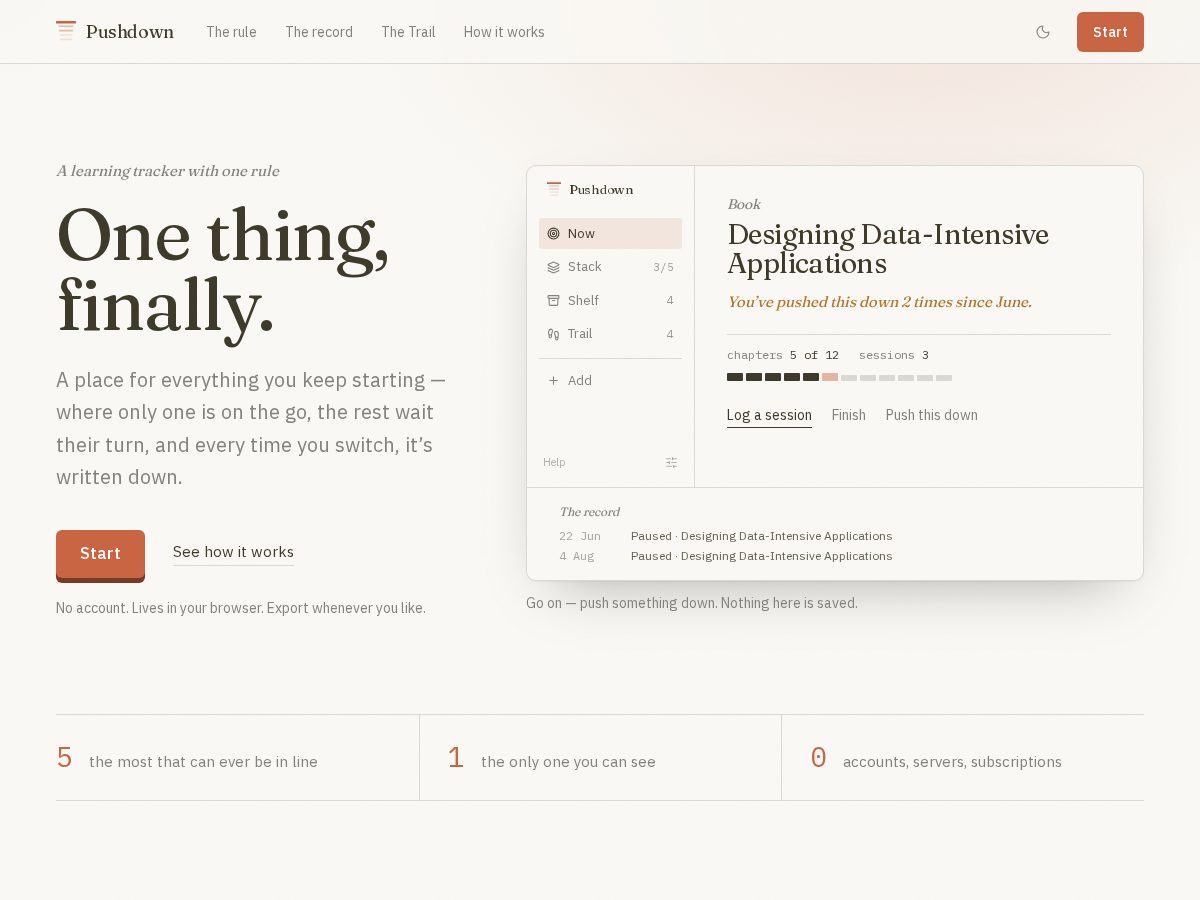1200x900 pixels.
Task: Click the 'chapters 5 of 12' text
Action: click(783, 355)
